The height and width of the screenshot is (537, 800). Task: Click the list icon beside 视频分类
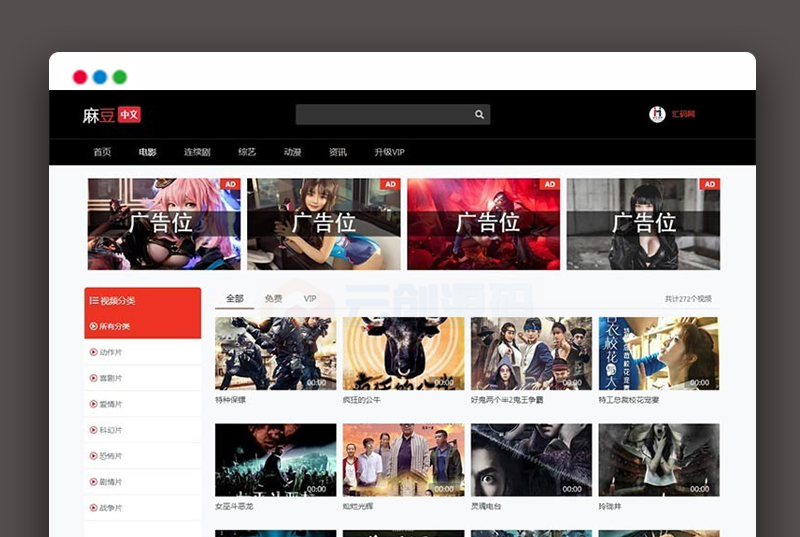coord(94,300)
